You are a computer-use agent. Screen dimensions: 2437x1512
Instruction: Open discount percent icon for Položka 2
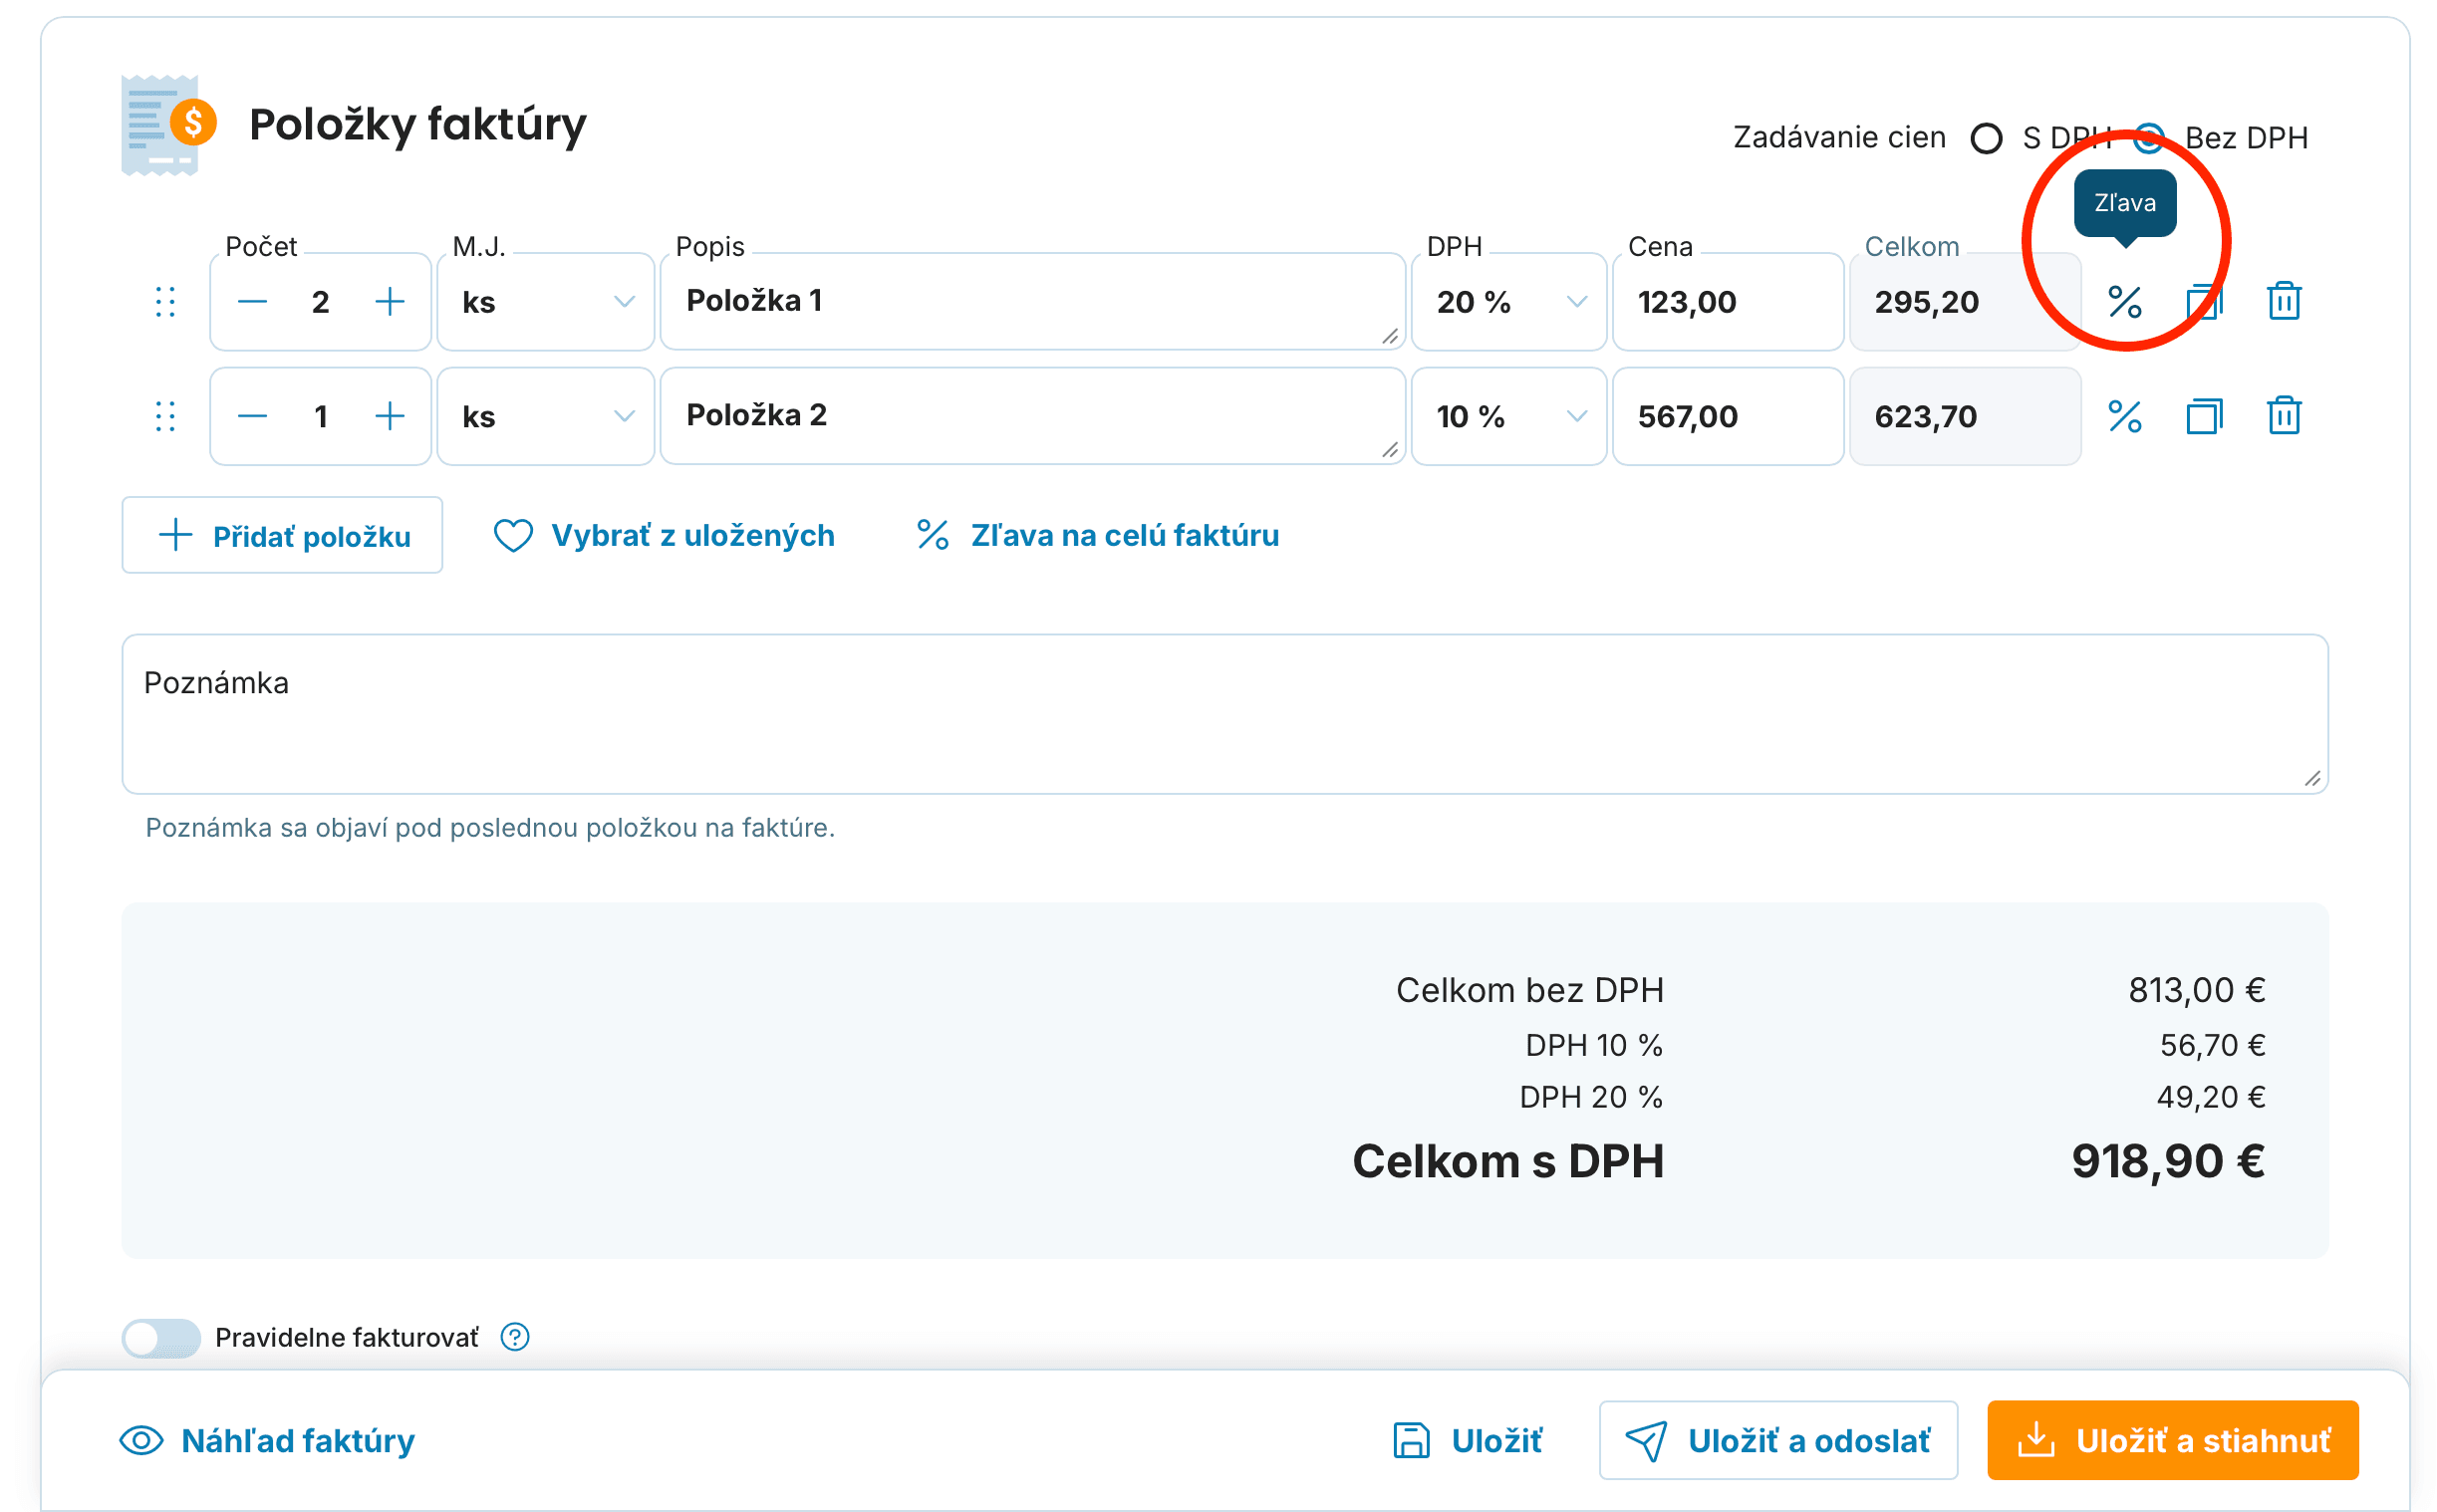(x=2123, y=416)
